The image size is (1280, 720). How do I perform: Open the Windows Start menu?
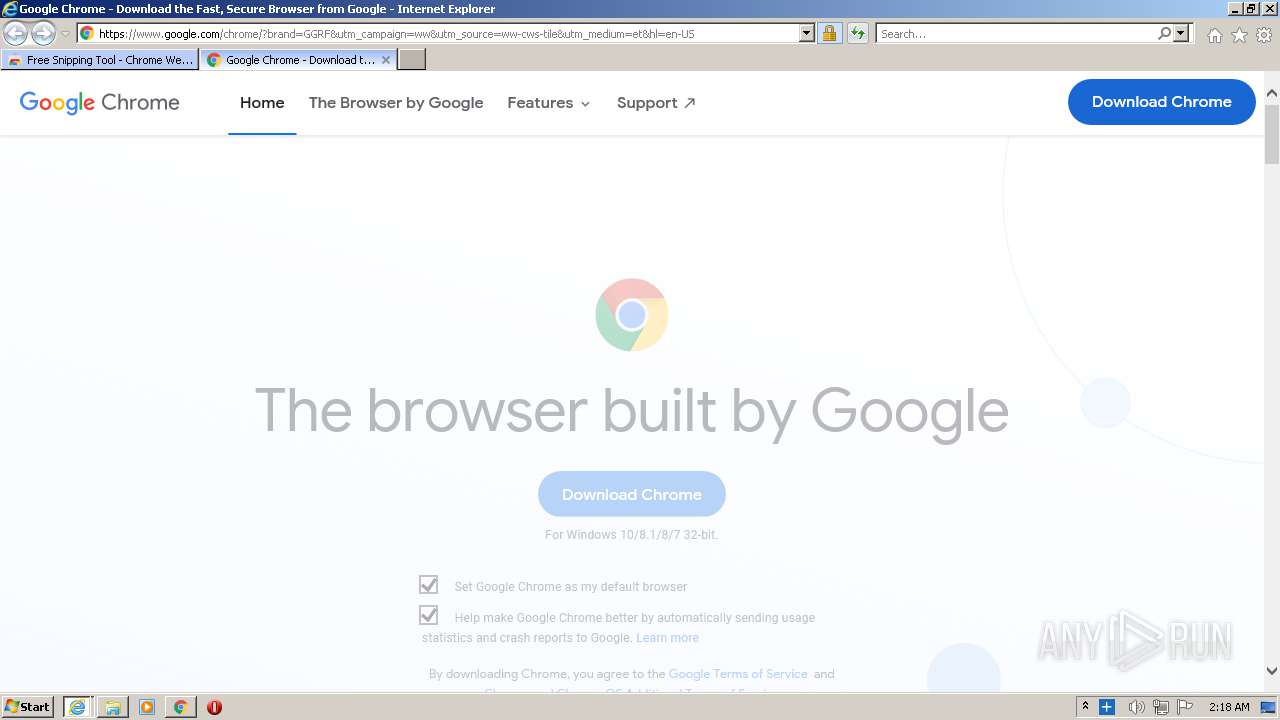(28, 707)
